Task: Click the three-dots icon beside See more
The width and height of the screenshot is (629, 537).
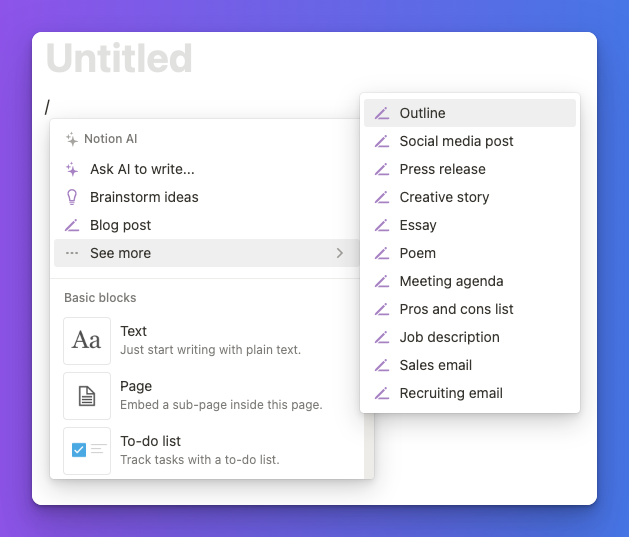Action: 72,253
